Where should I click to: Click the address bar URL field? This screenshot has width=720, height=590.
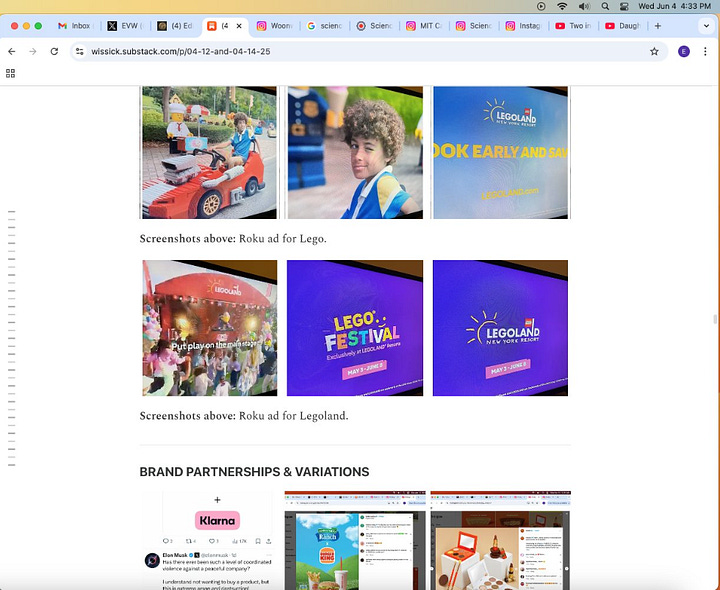click(x=367, y=51)
